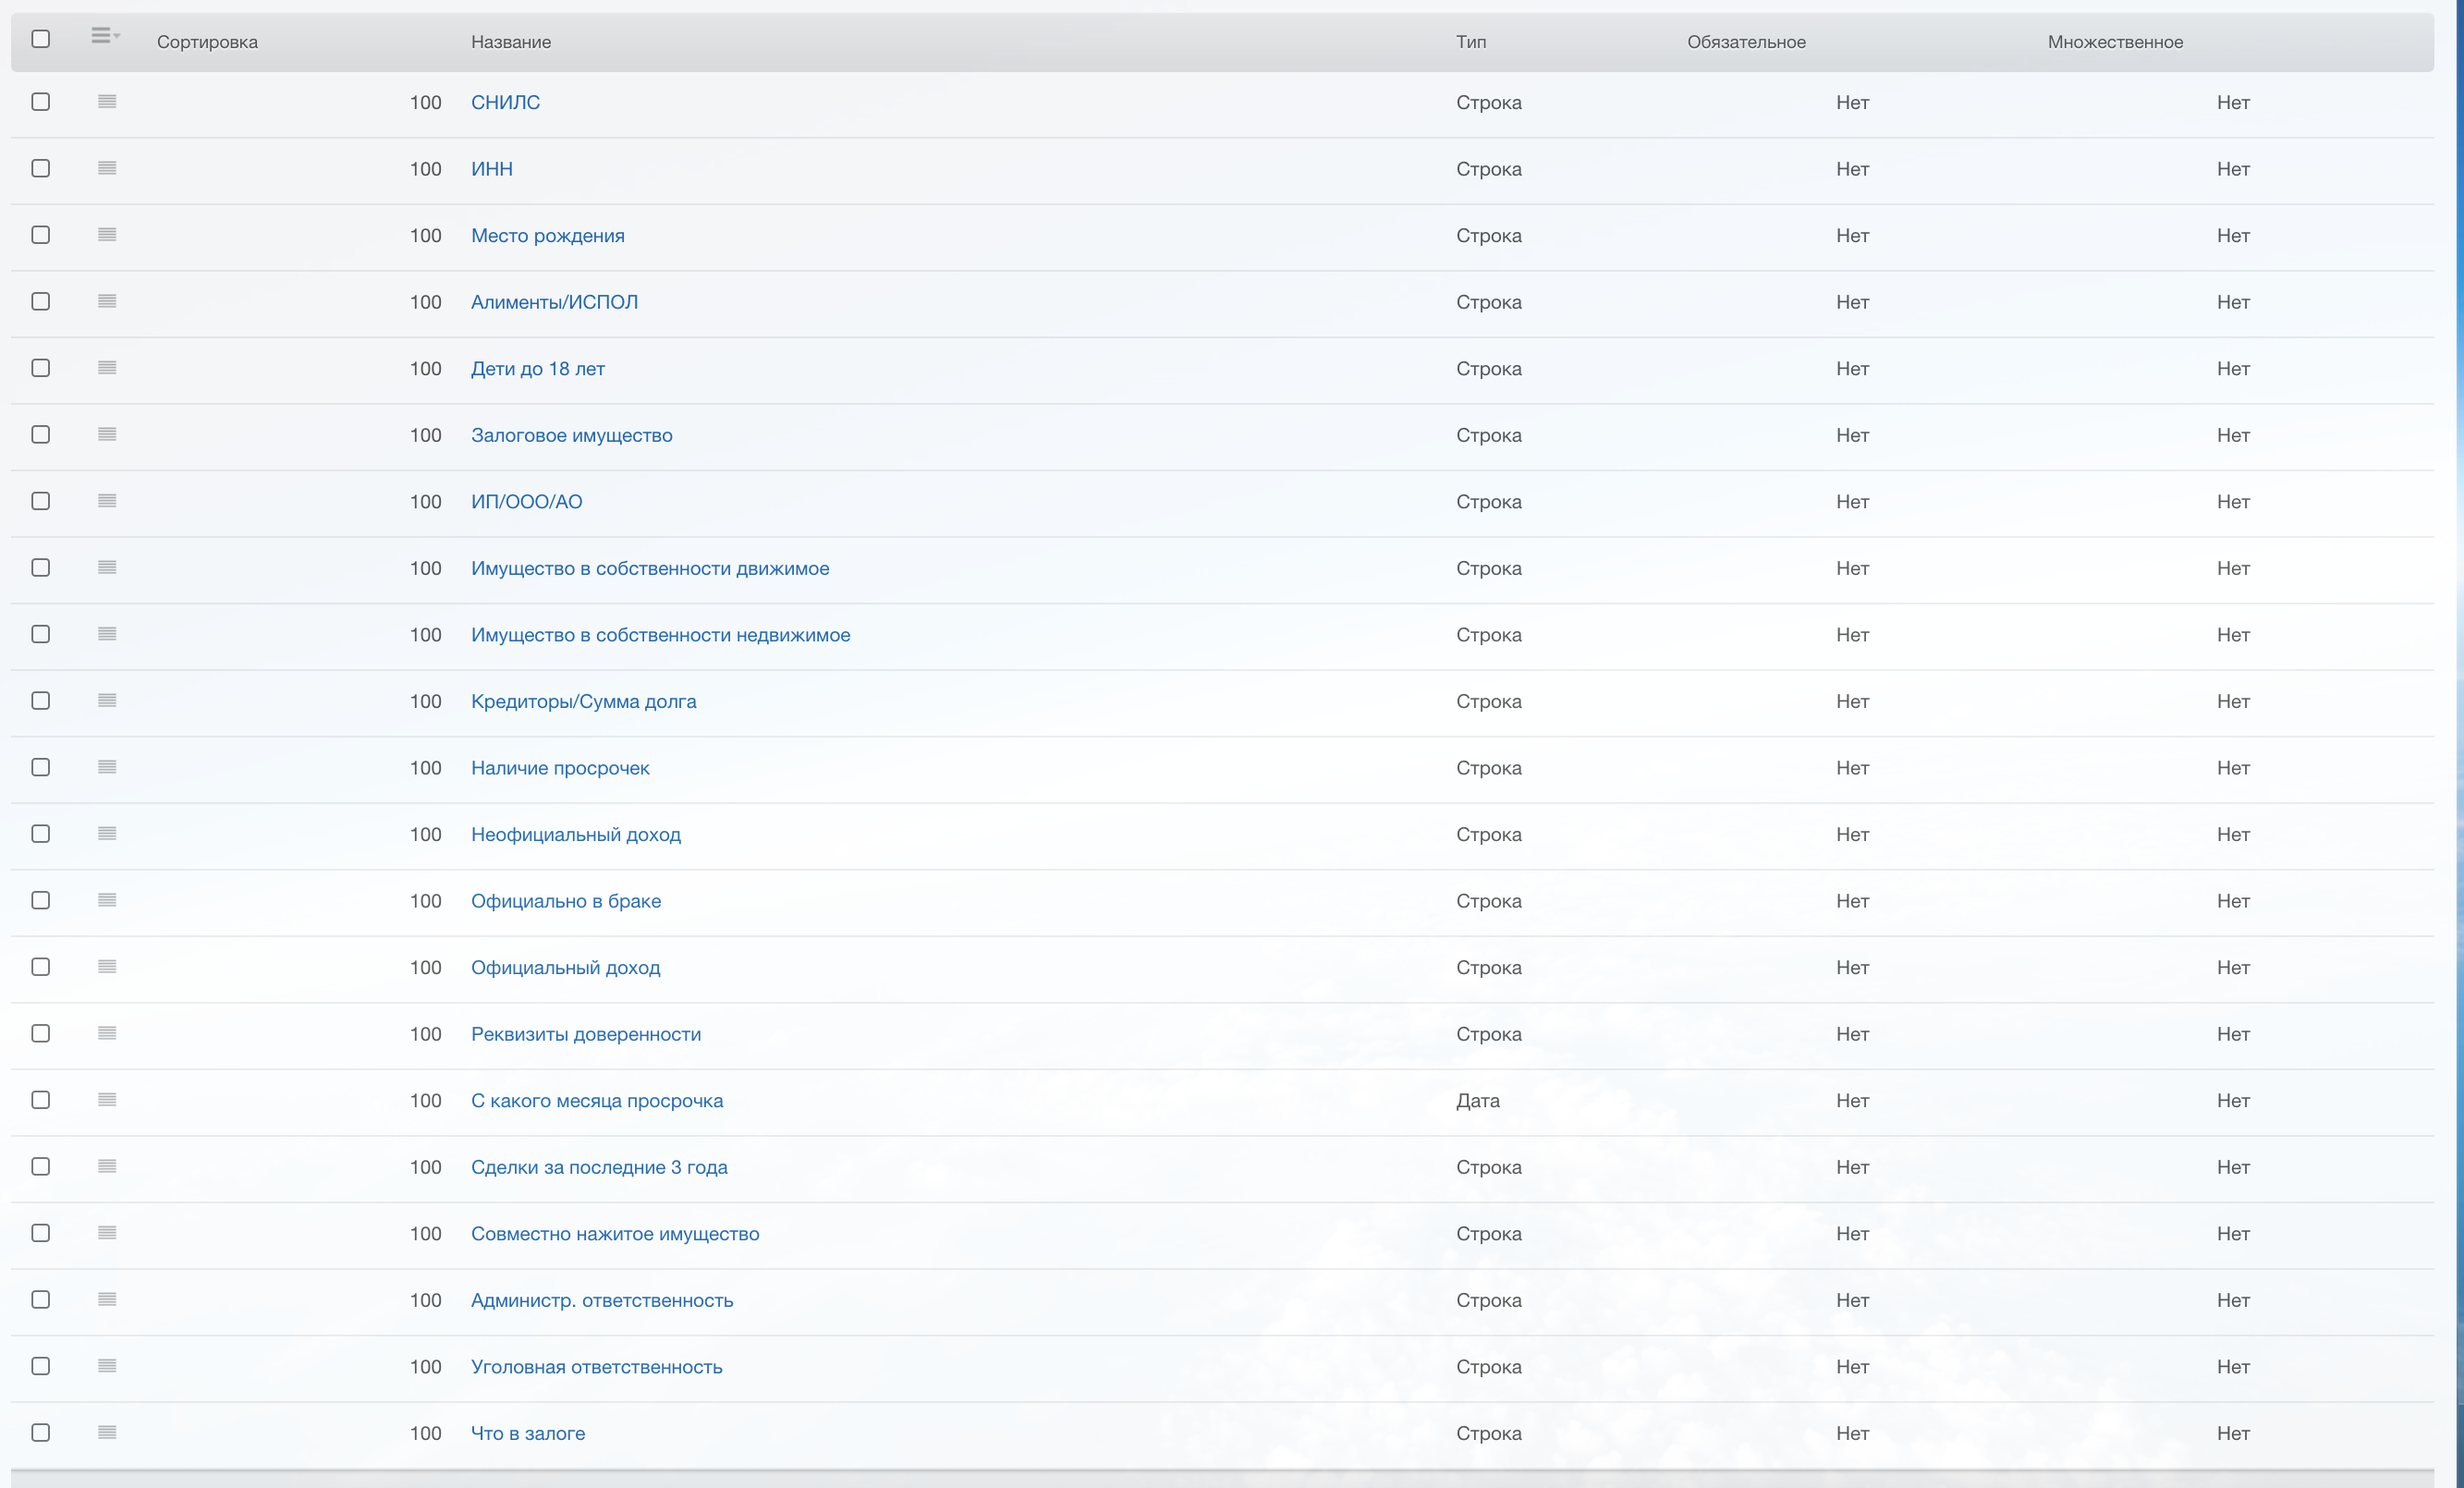Image resolution: width=2464 pixels, height=1488 pixels.
Task: Open the Дети до 18 лет field link
Action: (x=537, y=369)
